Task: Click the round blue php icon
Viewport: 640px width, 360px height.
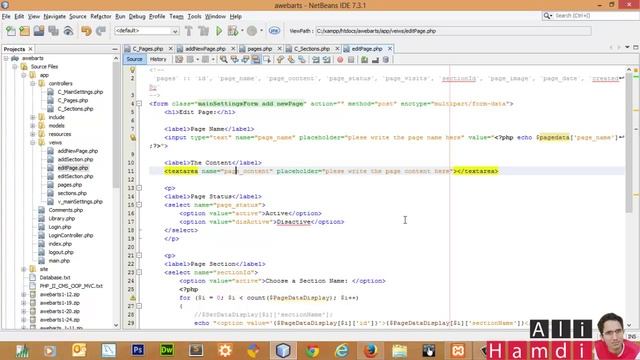Action: coord(274,31)
